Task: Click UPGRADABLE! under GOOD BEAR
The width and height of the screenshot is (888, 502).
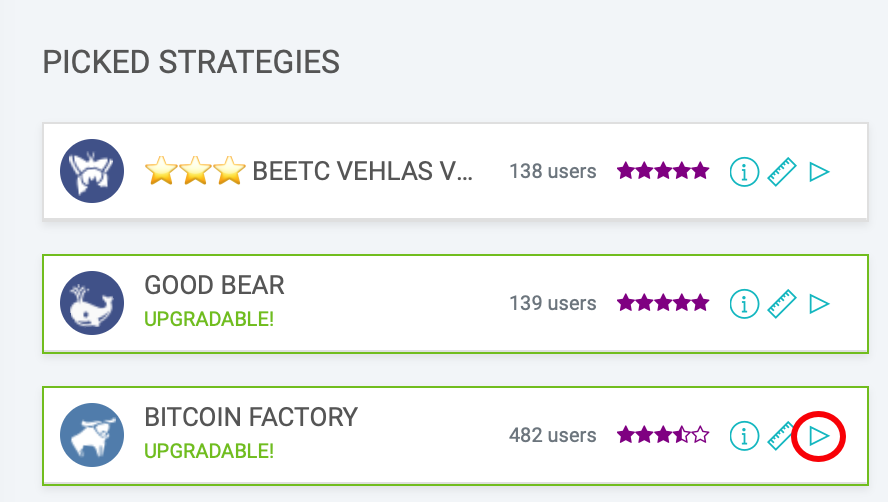Action: pyautogui.click(x=209, y=319)
